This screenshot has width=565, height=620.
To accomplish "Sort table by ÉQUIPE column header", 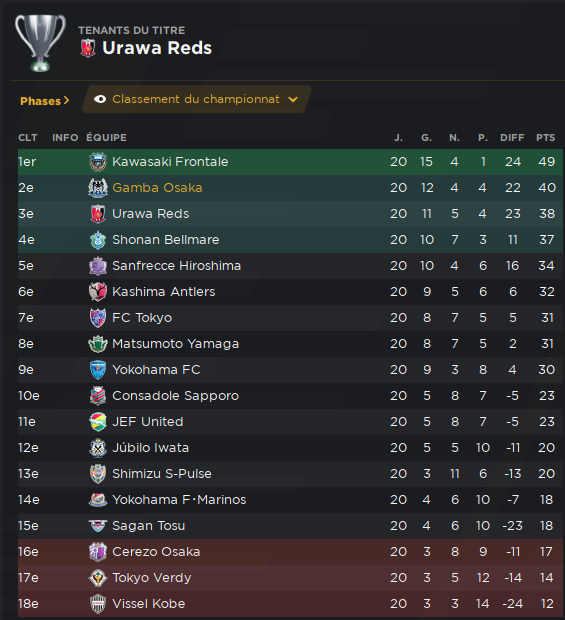I will 106,138.
